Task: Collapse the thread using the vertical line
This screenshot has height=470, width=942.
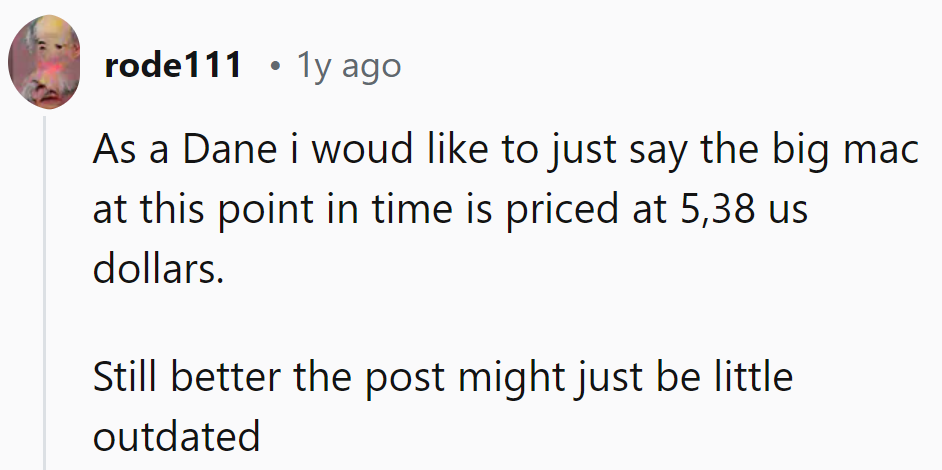Action: (x=44, y=293)
